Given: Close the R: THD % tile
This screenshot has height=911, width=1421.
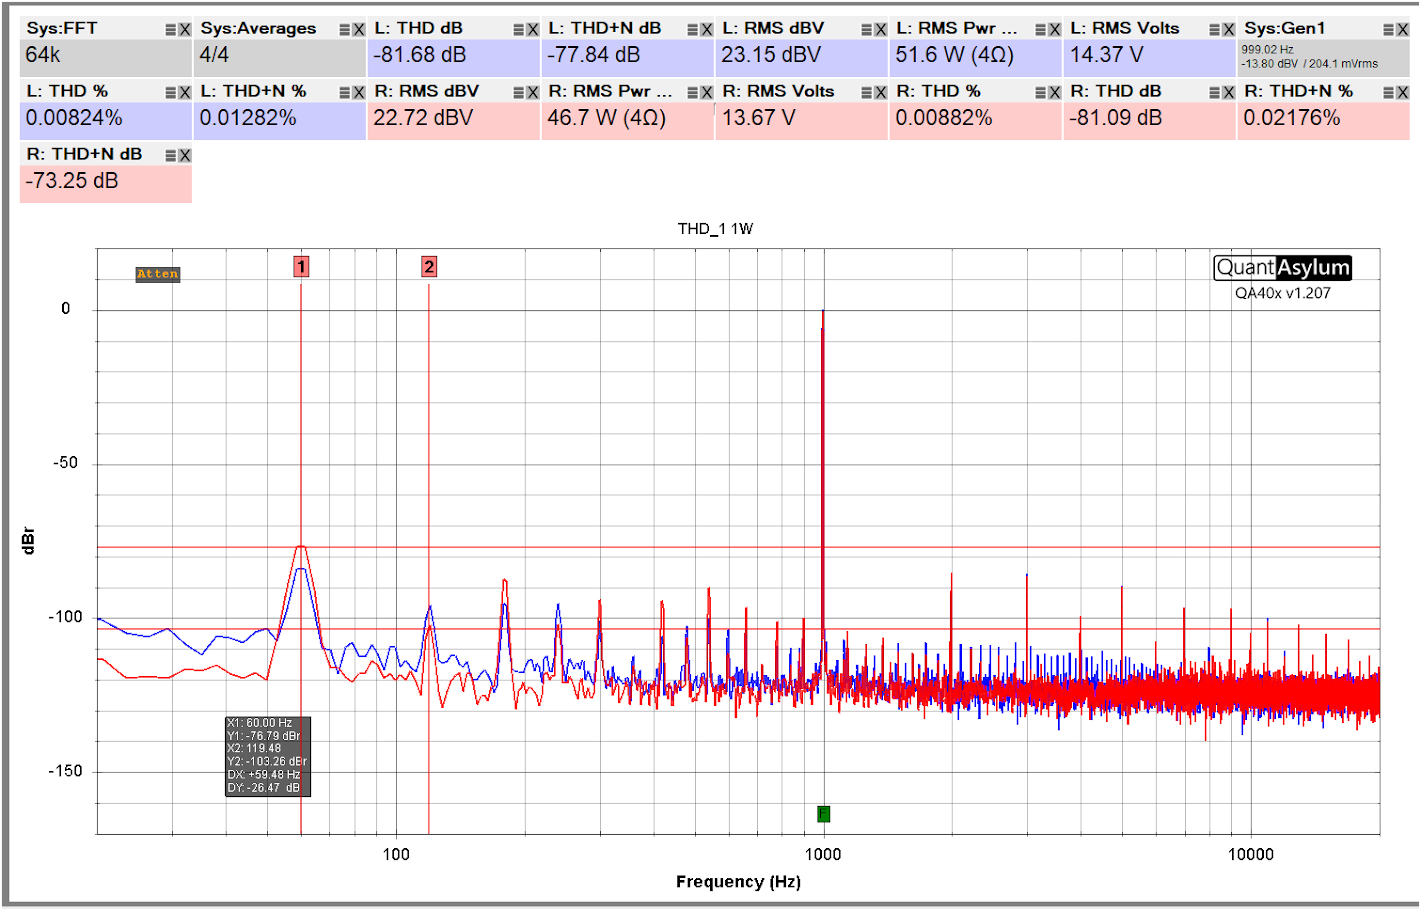Looking at the screenshot, I should pos(1055,93).
